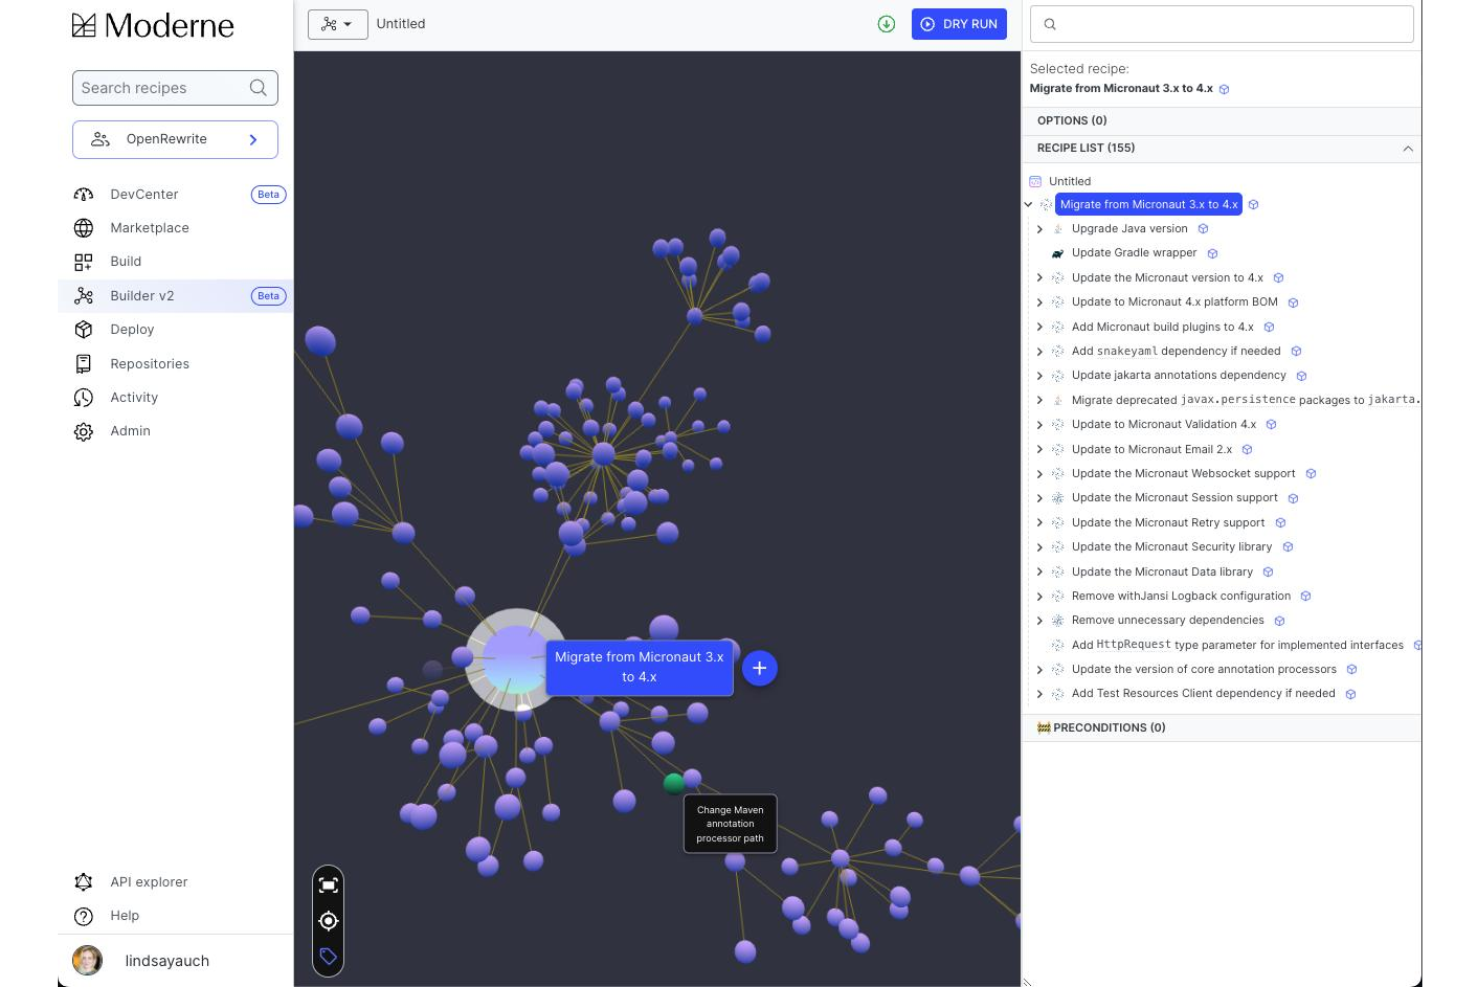Expand the Upgrade Java version row

1040,229
